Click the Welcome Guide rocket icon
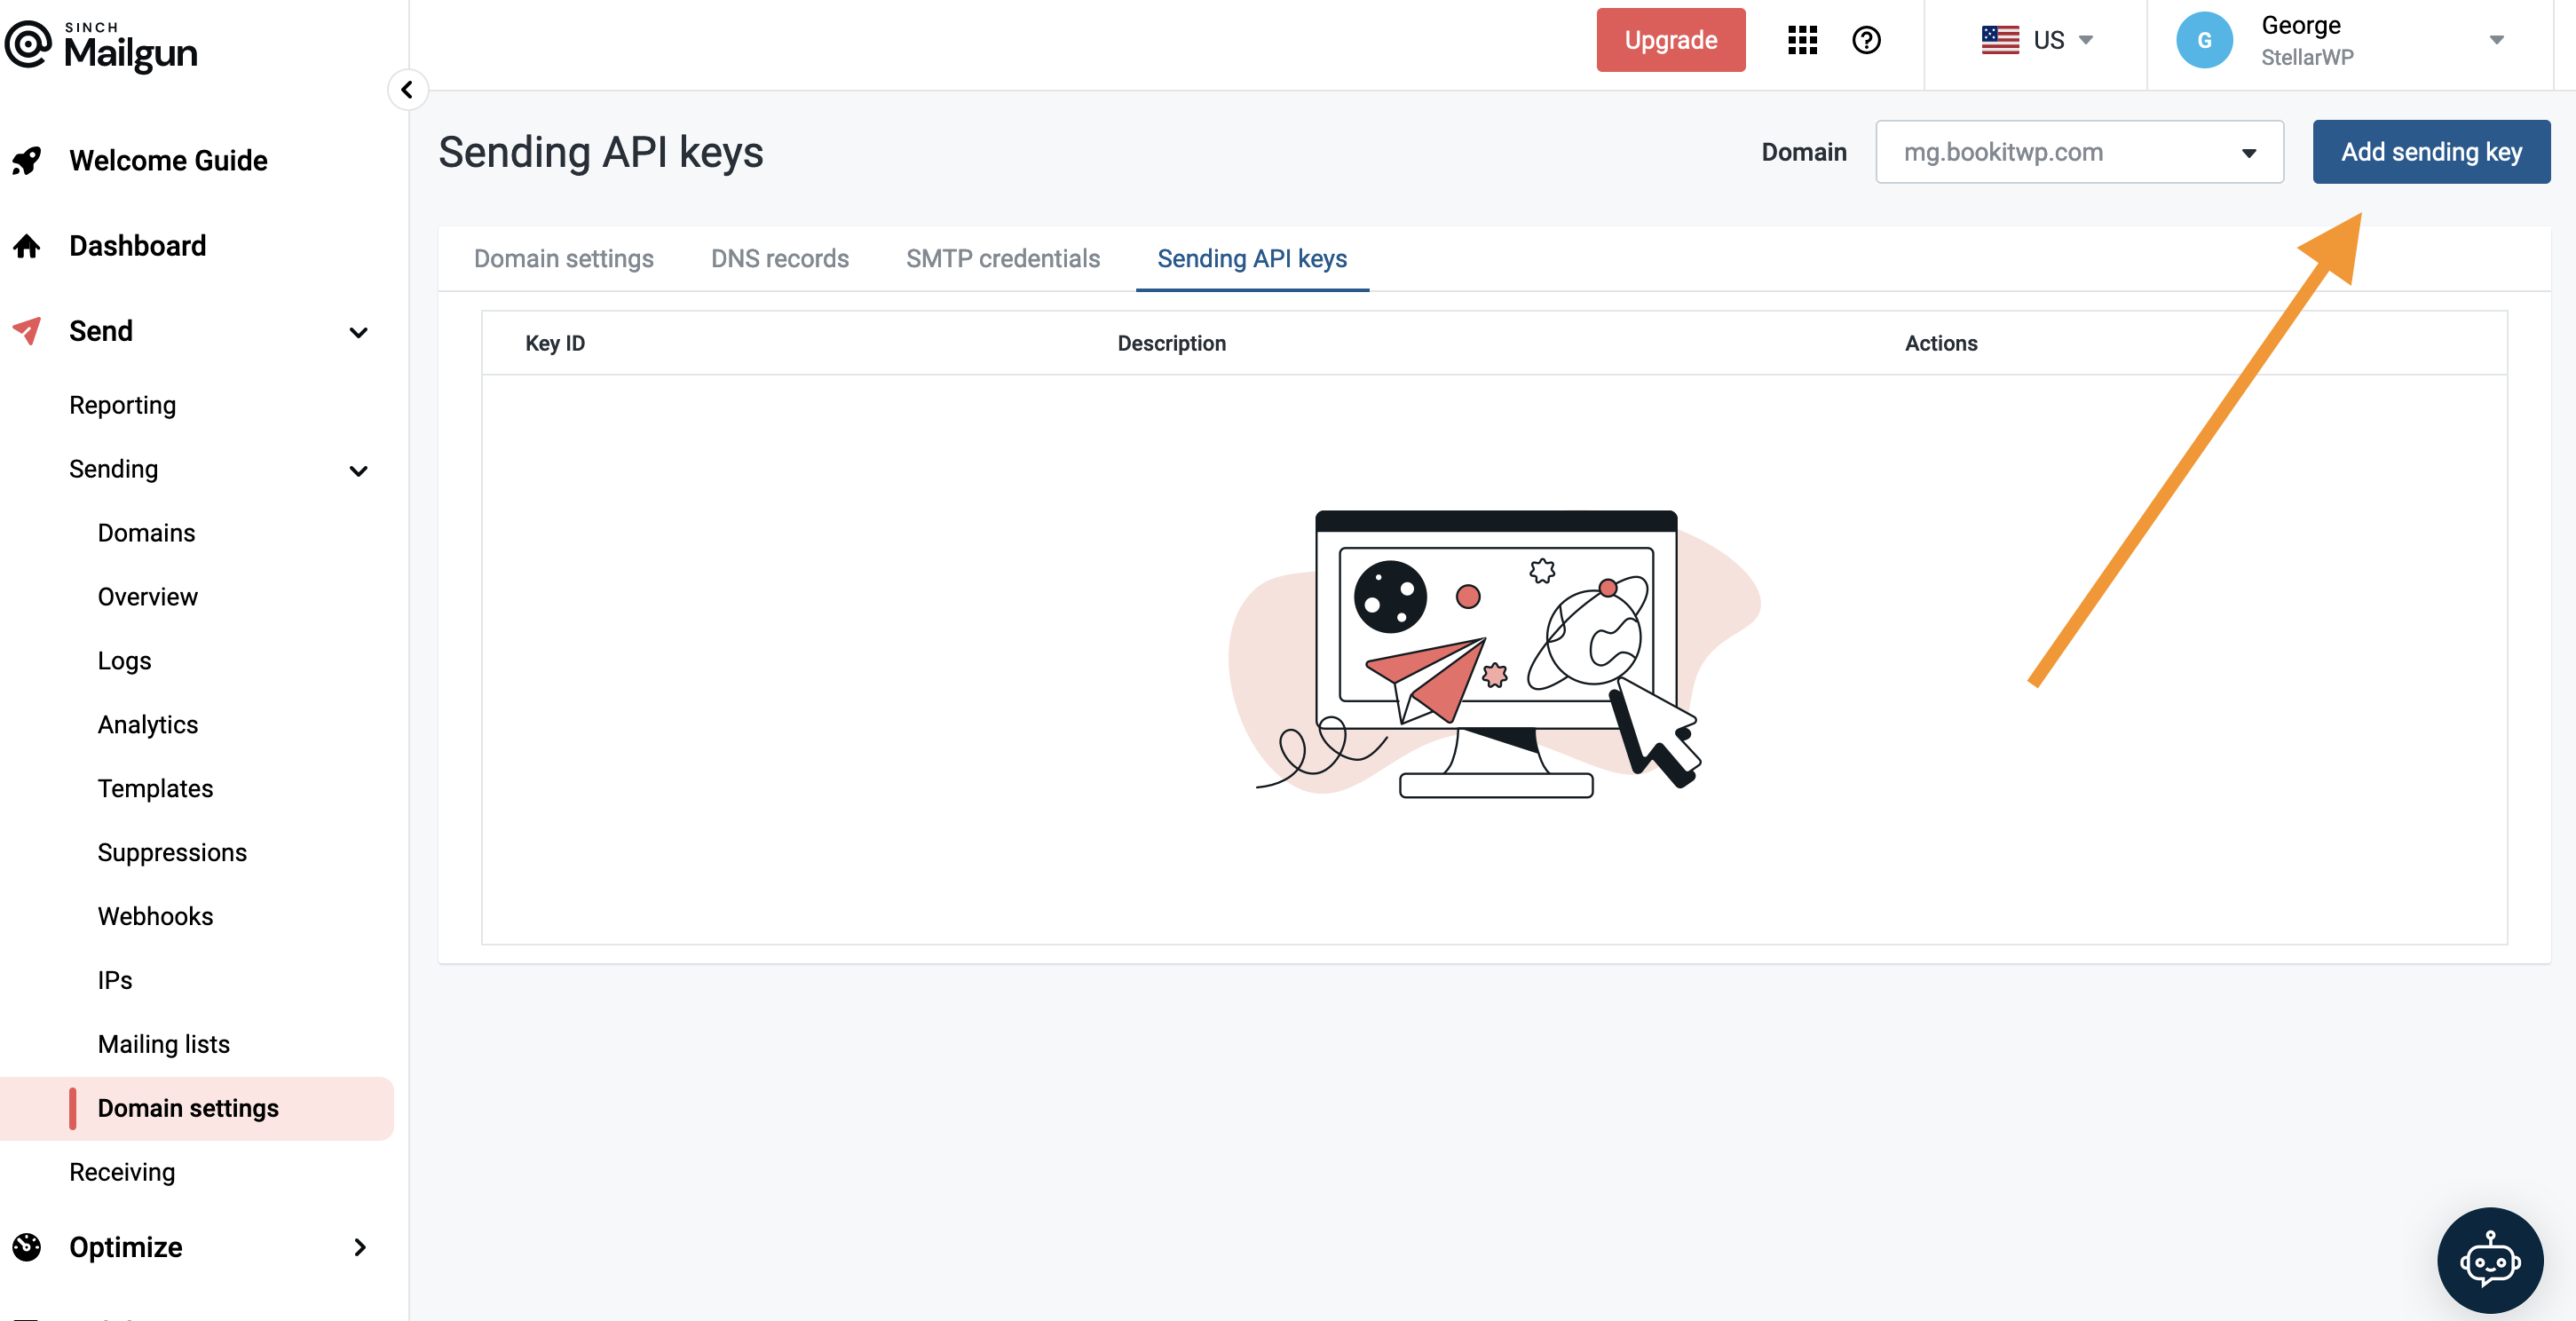This screenshot has height=1321, width=2576. pos(27,160)
